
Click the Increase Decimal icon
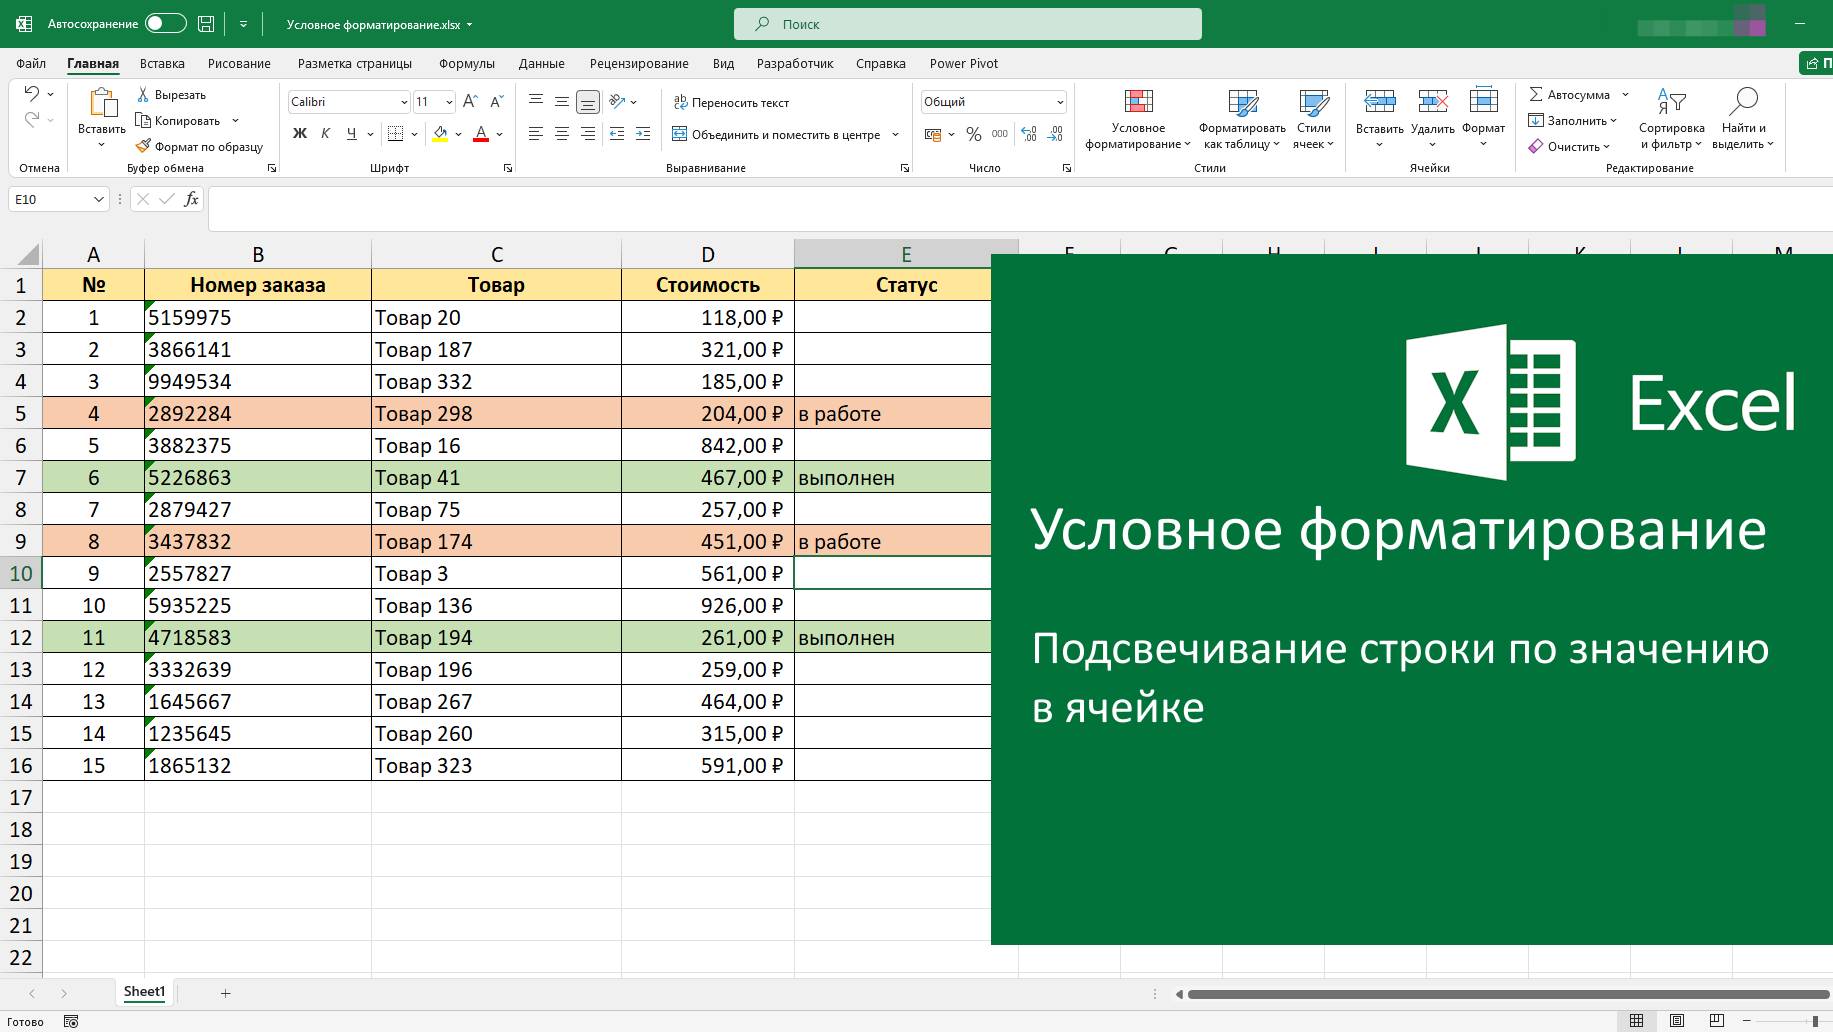pyautogui.click(x=1029, y=134)
